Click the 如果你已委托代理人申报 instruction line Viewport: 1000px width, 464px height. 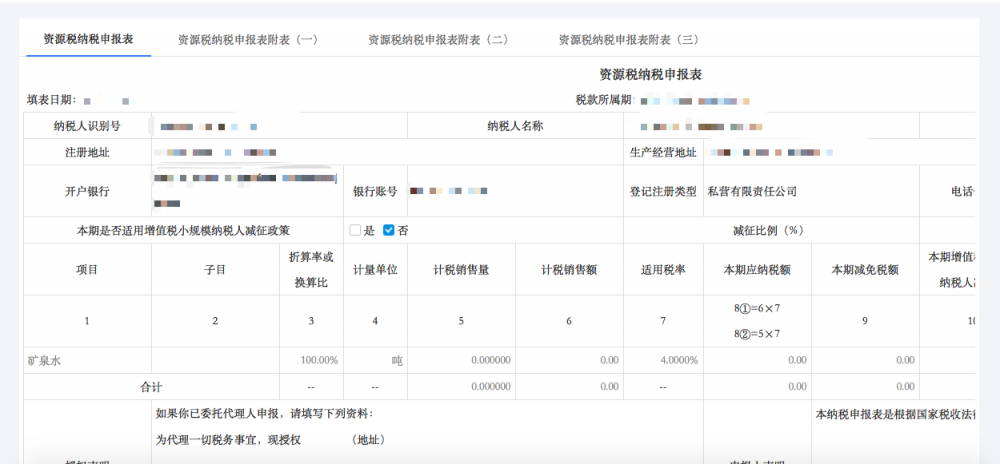[265, 414]
